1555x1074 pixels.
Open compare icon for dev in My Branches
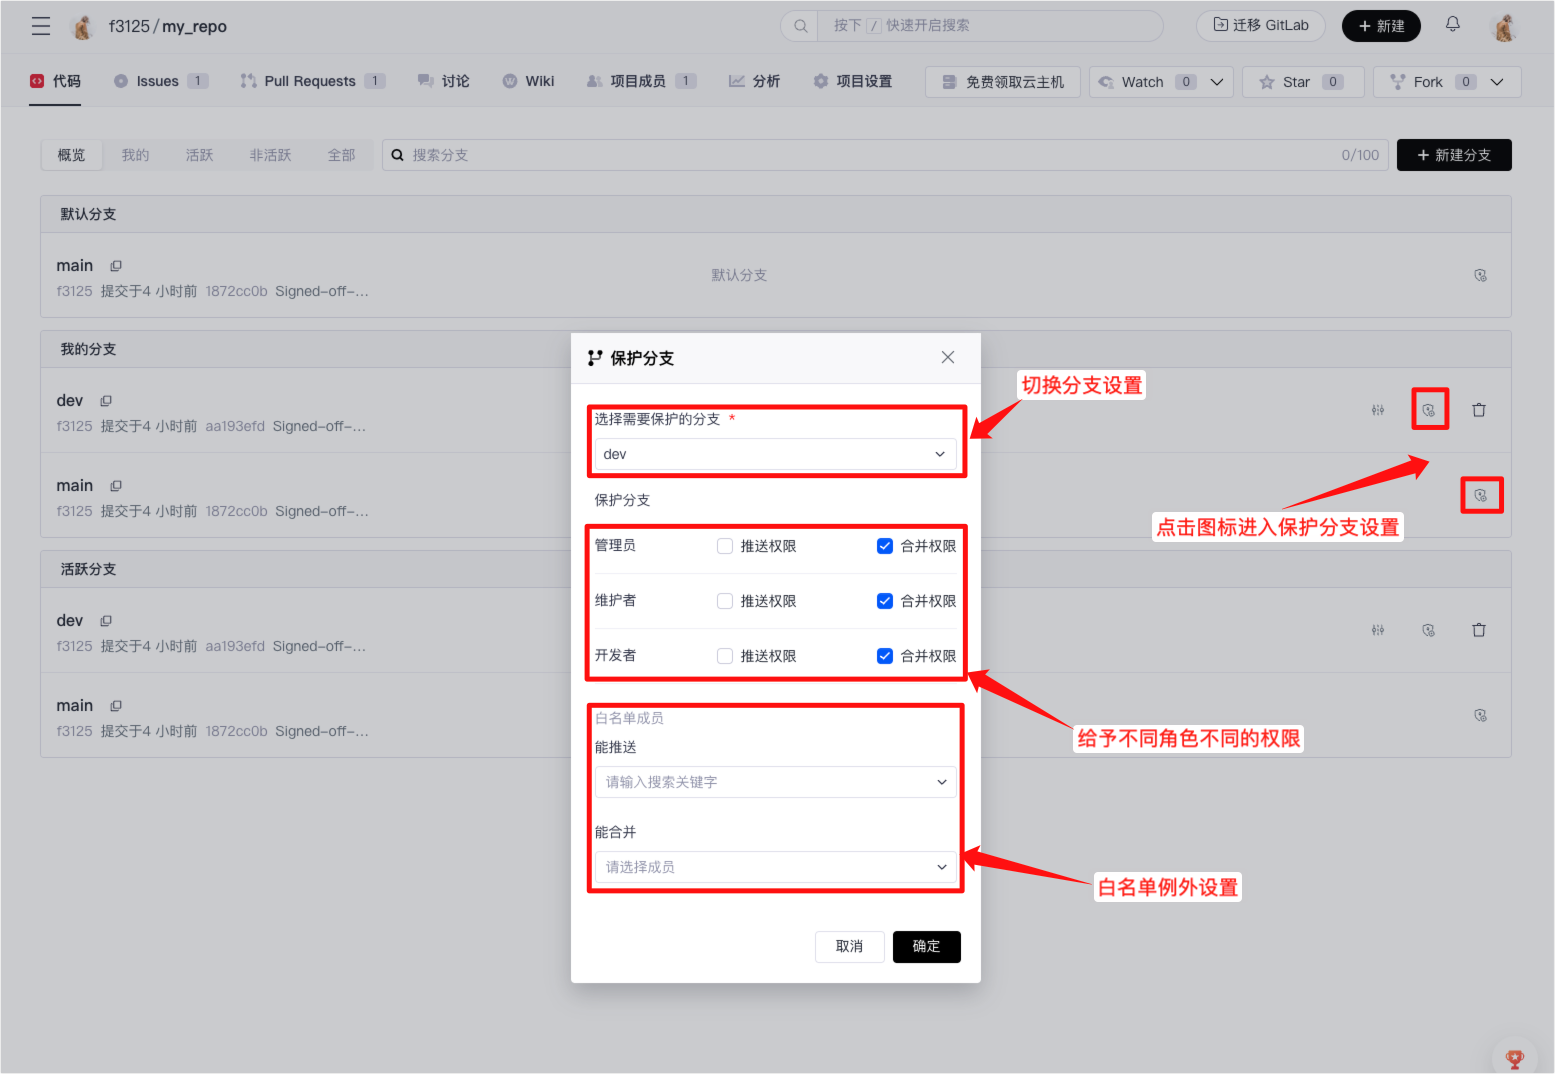[x=1378, y=410]
